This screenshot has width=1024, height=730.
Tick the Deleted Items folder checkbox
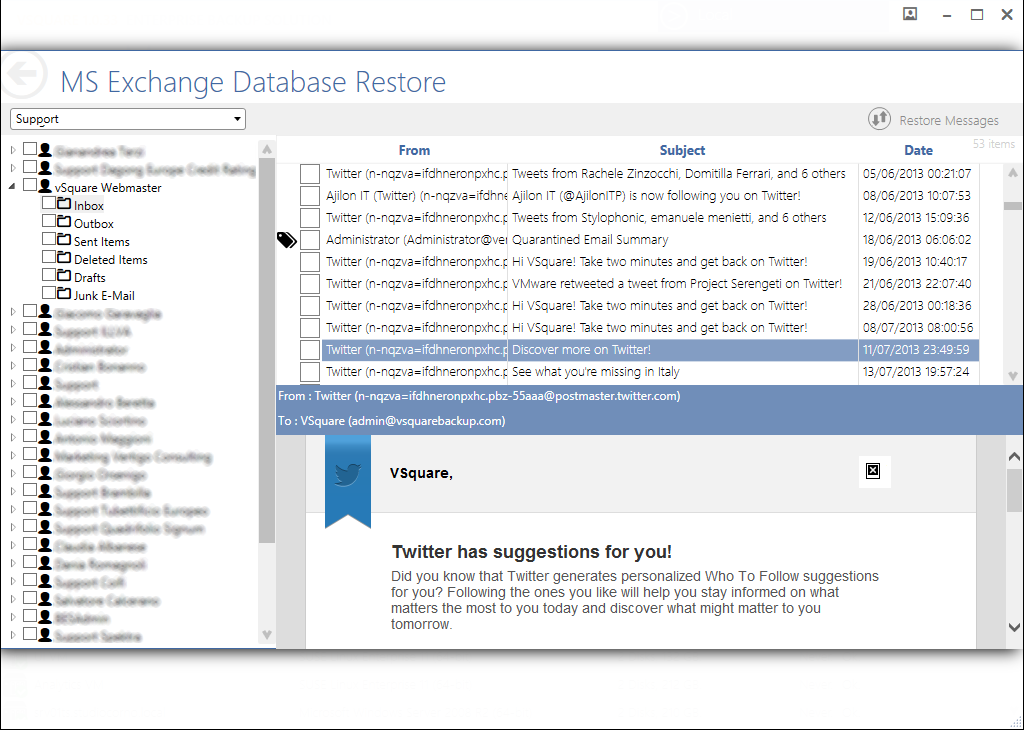(x=49, y=257)
